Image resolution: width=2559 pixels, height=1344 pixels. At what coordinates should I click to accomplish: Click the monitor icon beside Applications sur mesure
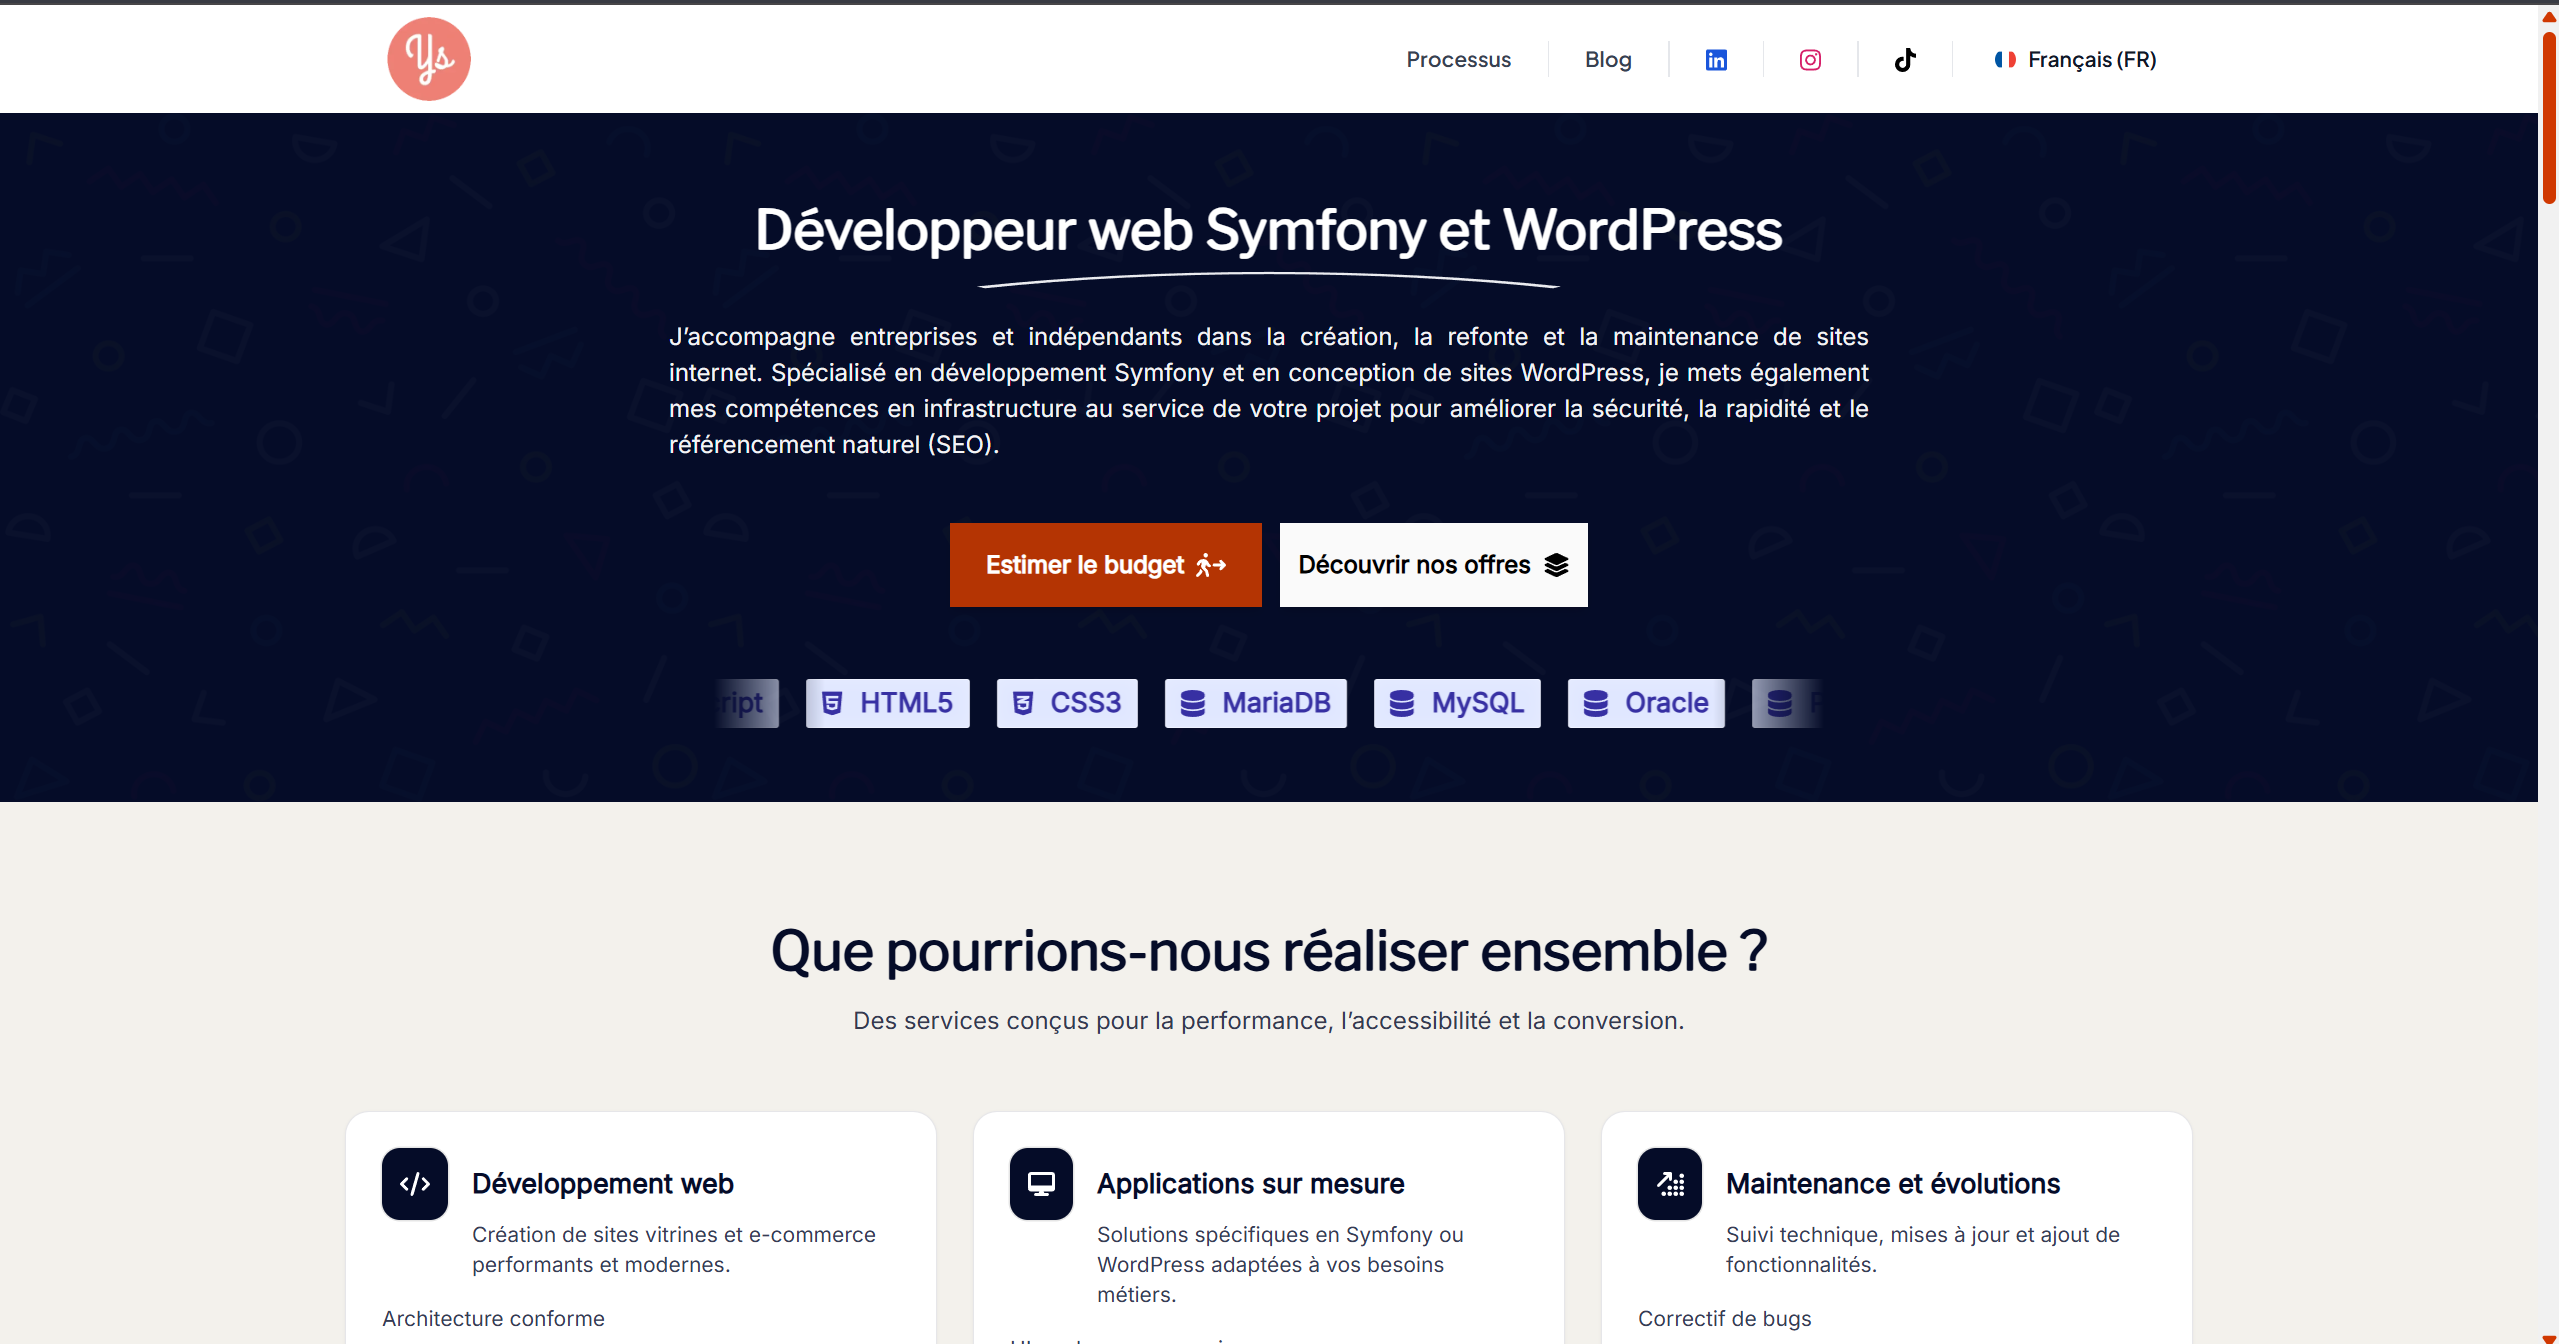[1041, 1184]
